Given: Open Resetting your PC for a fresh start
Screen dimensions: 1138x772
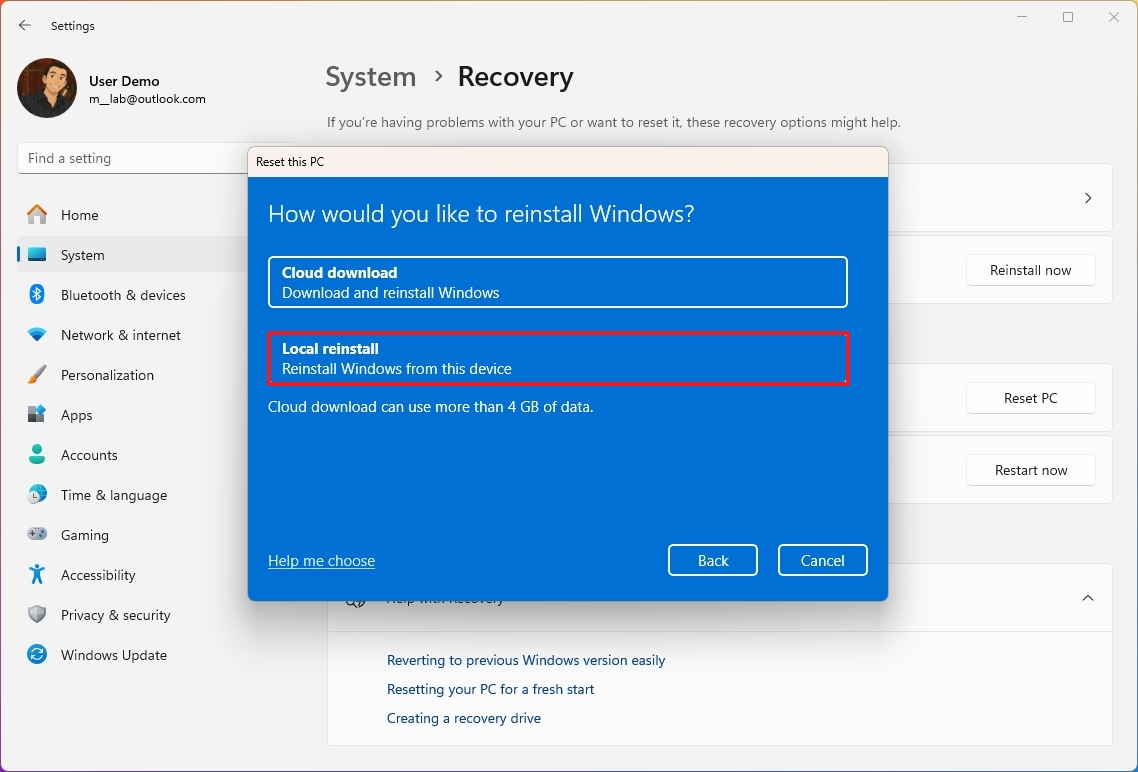Looking at the screenshot, I should [x=491, y=689].
